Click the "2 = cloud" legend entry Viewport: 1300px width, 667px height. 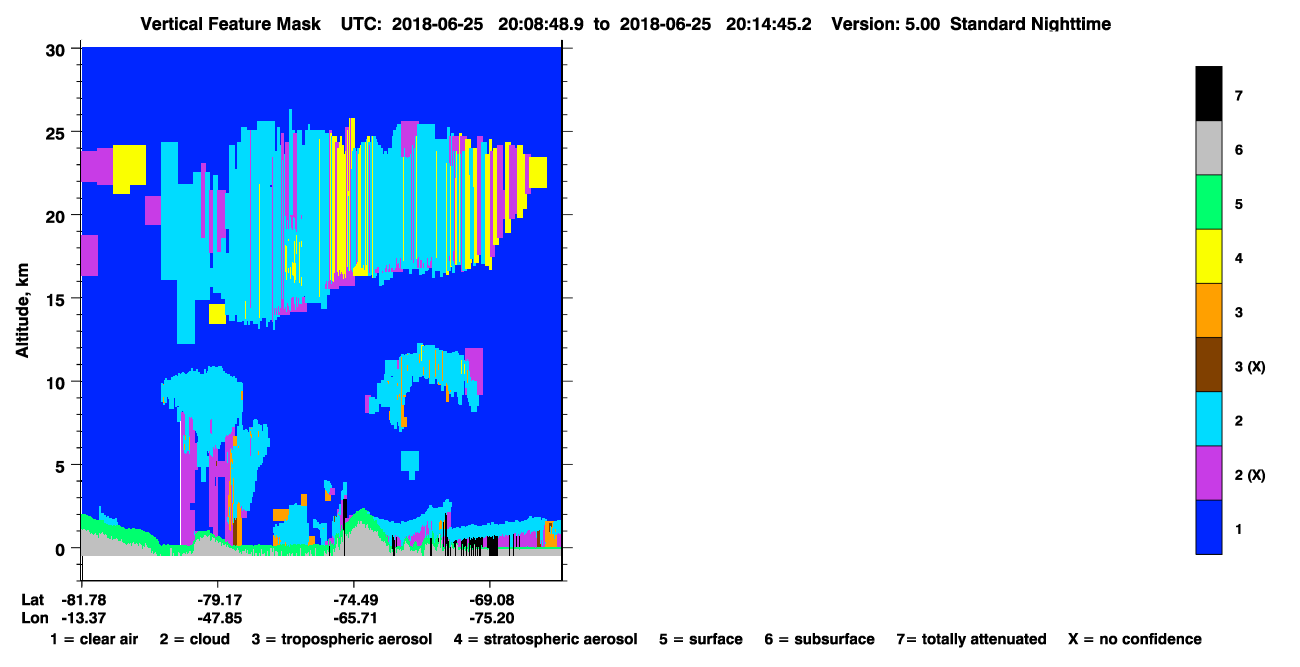click(x=194, y=639)
